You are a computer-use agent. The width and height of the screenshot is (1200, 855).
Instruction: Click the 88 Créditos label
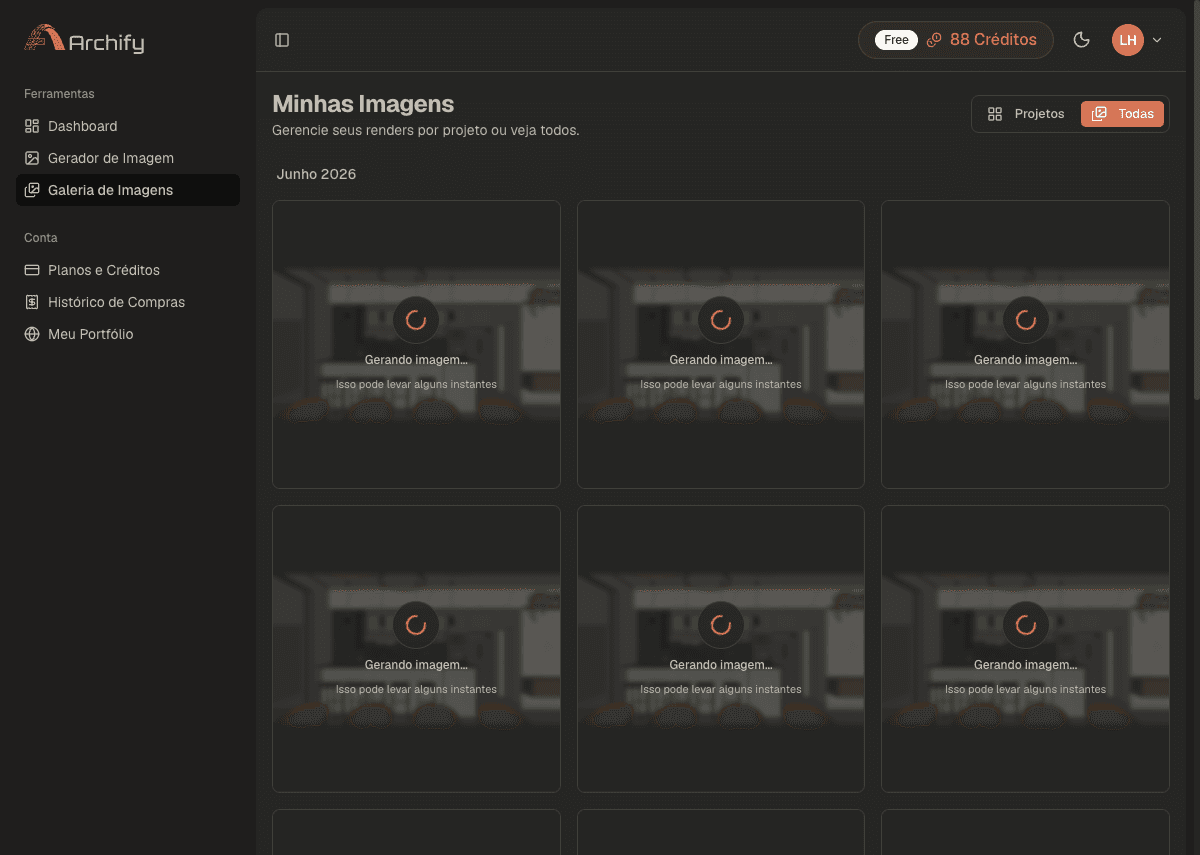tap(993, 40)
